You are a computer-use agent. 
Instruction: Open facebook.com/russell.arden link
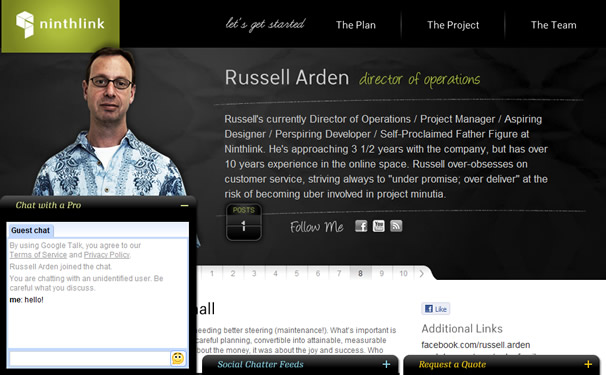pos(475,345)
